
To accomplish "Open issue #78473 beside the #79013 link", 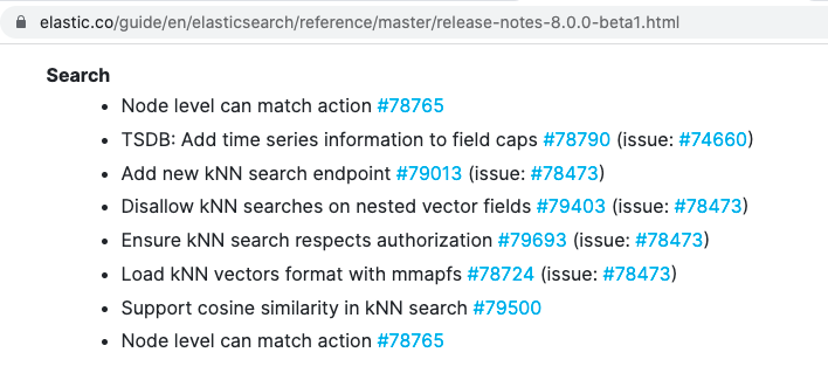I will [564, 173].
